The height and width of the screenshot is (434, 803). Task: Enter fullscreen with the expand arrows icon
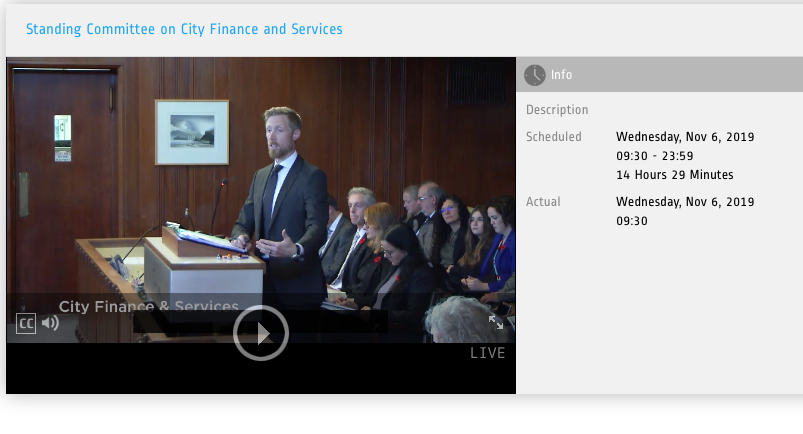496,322
